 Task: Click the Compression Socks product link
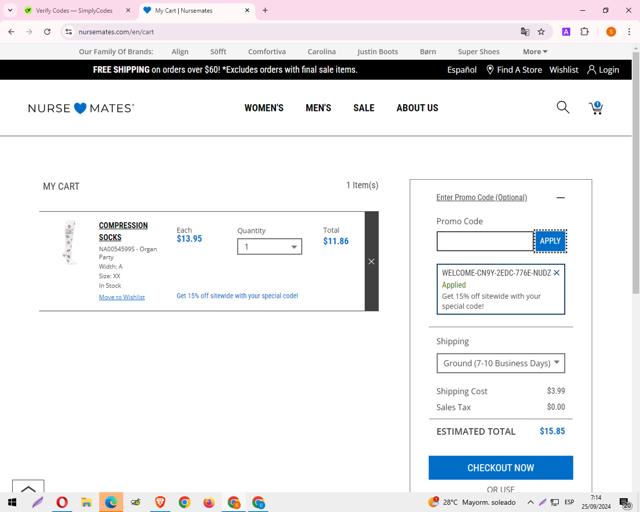click(x=123, y=231)
